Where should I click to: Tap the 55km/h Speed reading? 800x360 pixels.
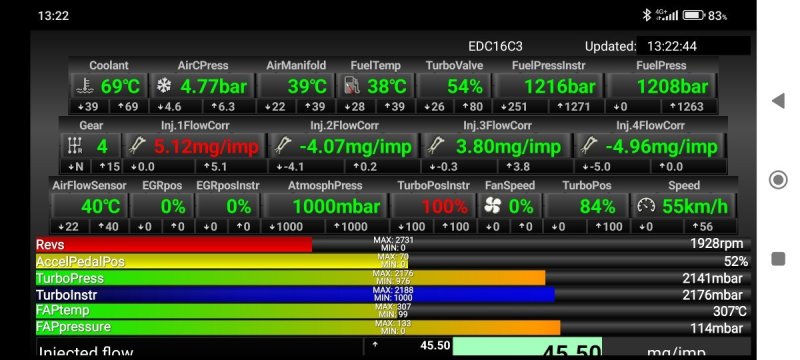(695, 207)
